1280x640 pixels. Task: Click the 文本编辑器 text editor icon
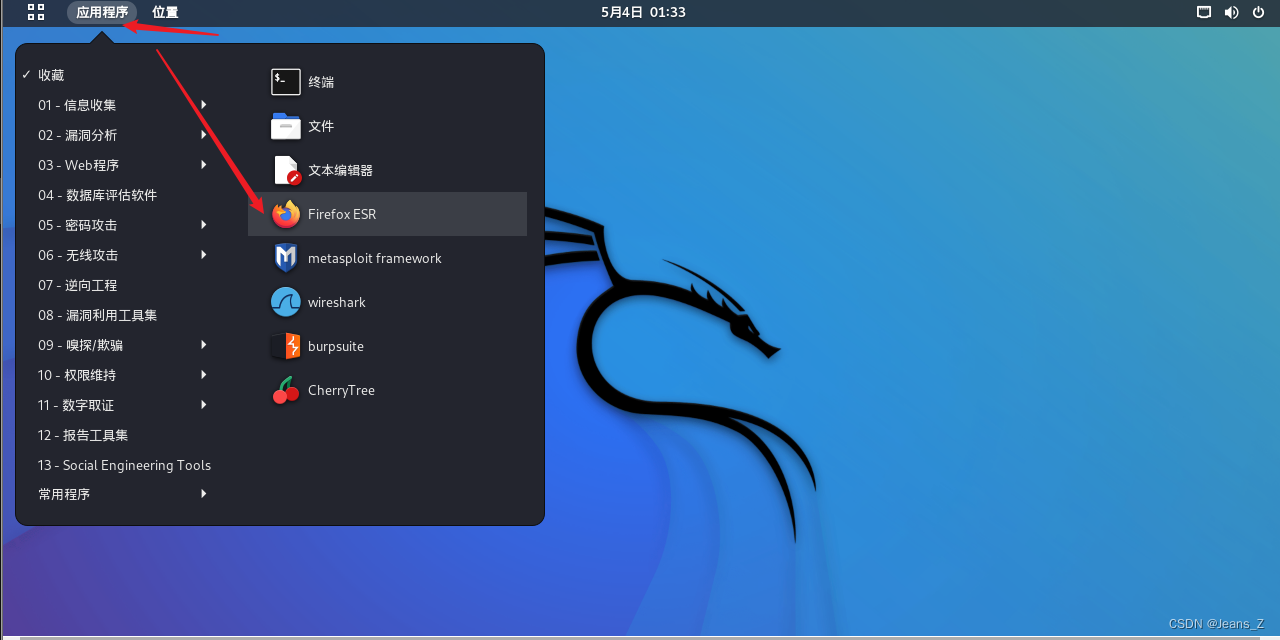[x=286, y=170]
